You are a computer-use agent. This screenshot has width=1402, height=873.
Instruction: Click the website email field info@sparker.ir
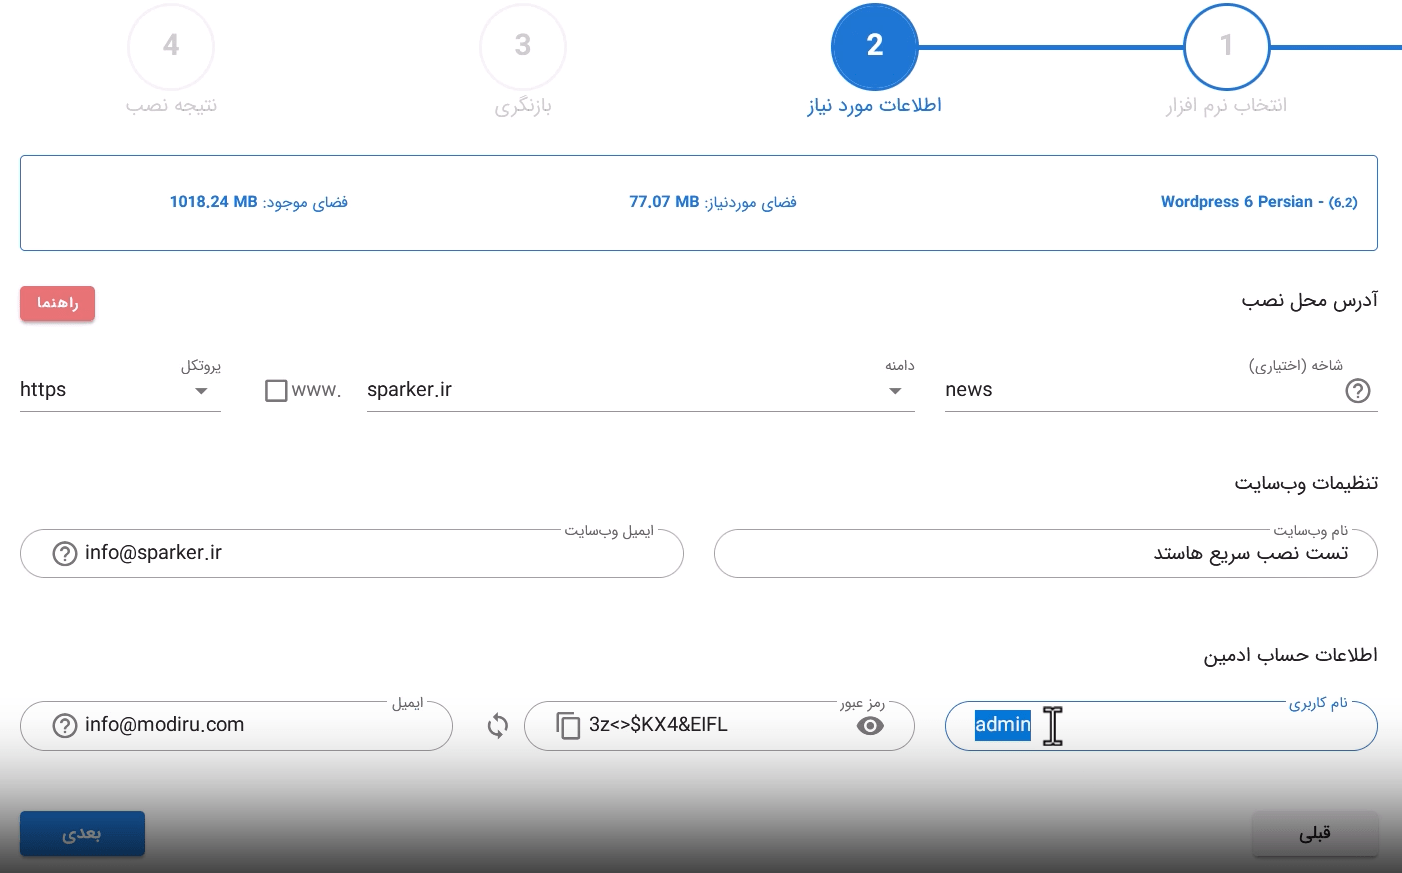tap(351, 554)
